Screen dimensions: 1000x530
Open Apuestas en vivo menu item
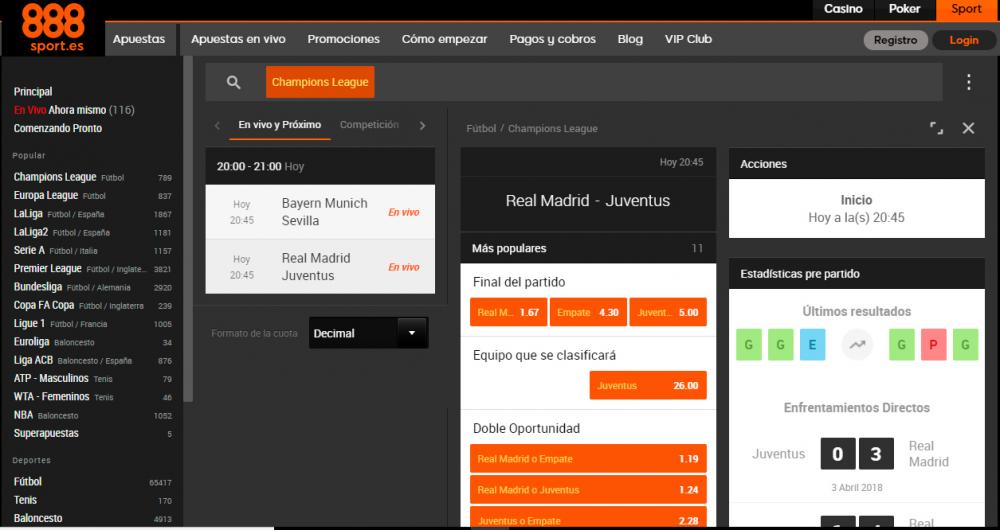(239, 39)
